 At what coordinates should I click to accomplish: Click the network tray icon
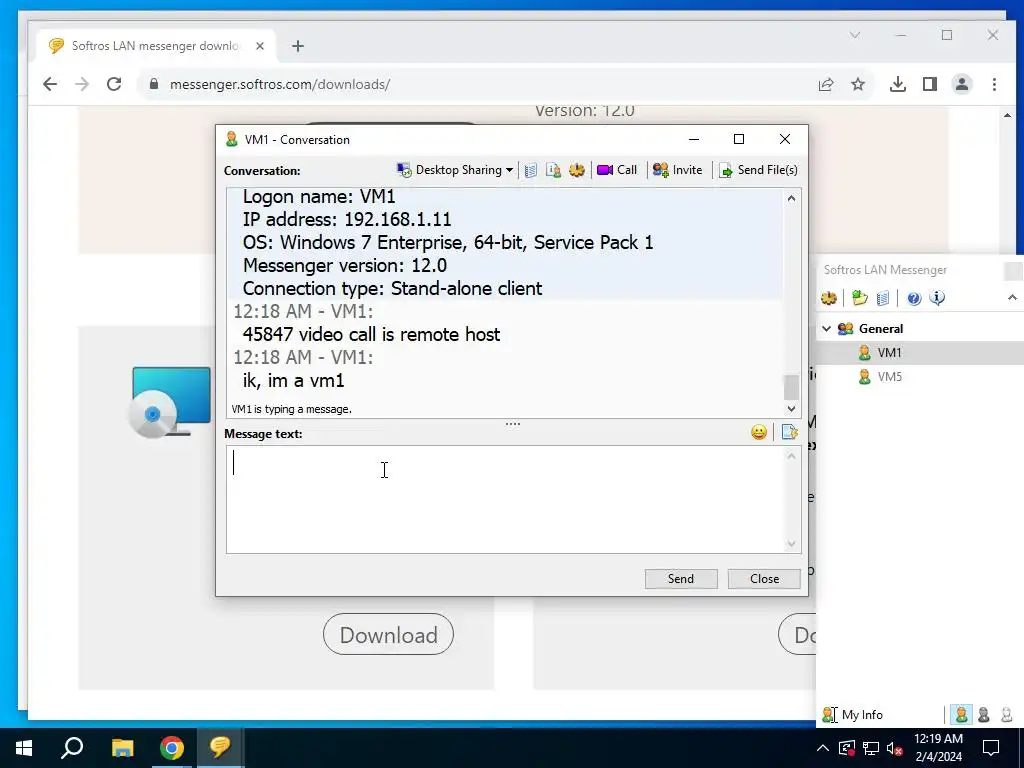tap(871, 748)
